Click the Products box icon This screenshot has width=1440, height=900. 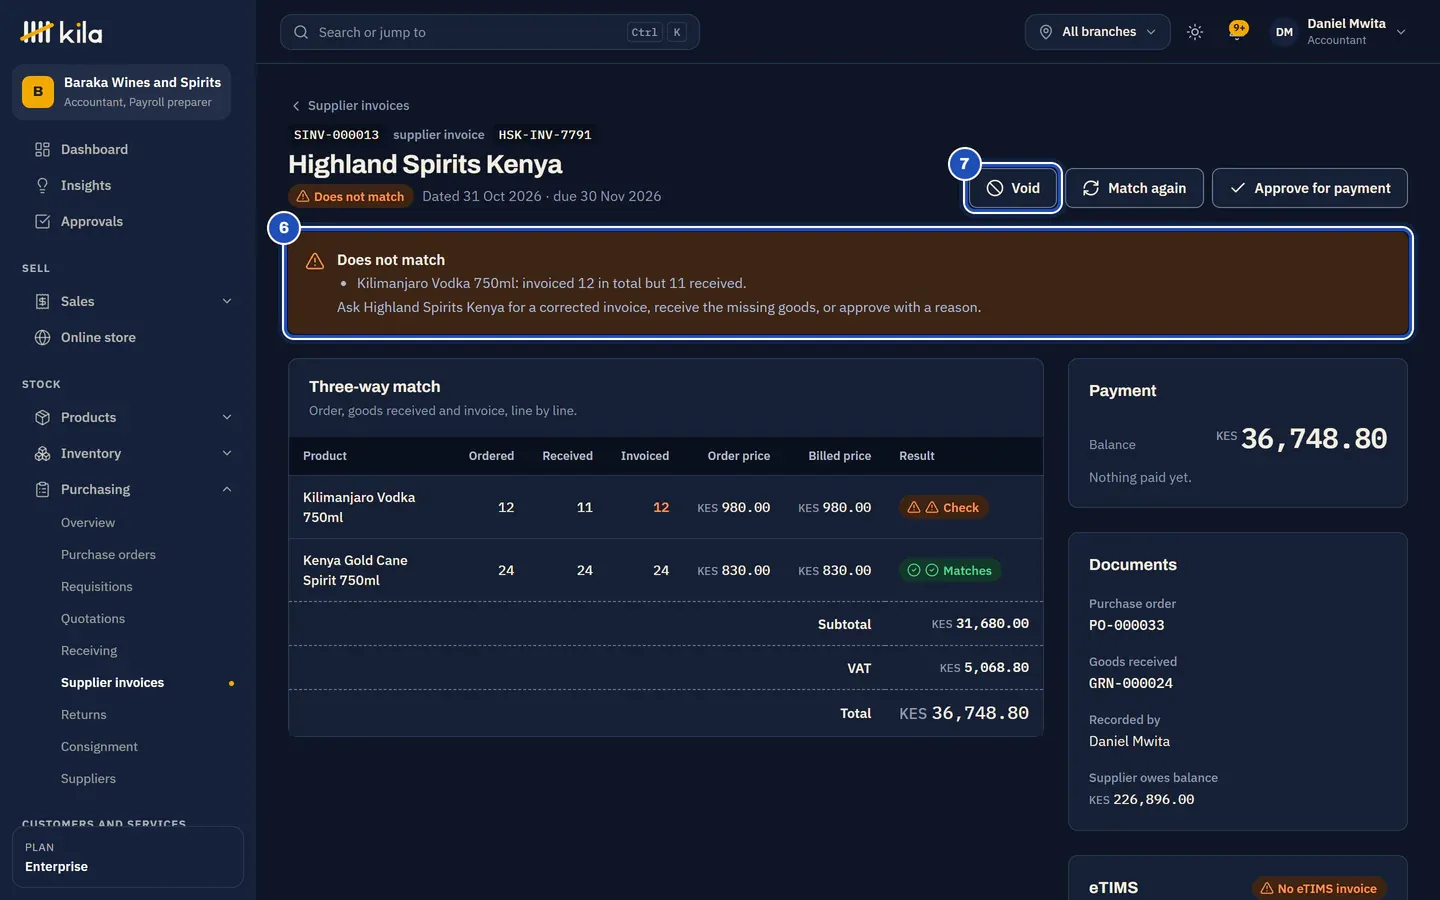click(x=42, y=418)
